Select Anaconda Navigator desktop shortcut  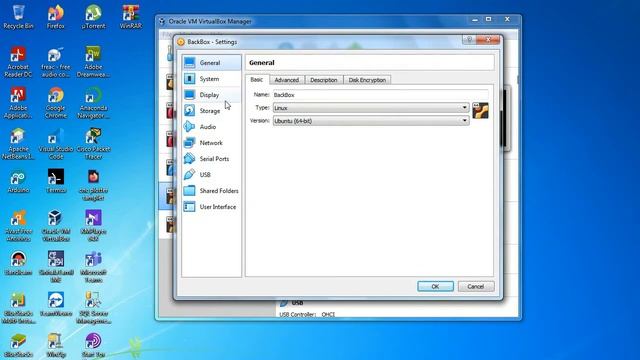[x=93, y=103]
